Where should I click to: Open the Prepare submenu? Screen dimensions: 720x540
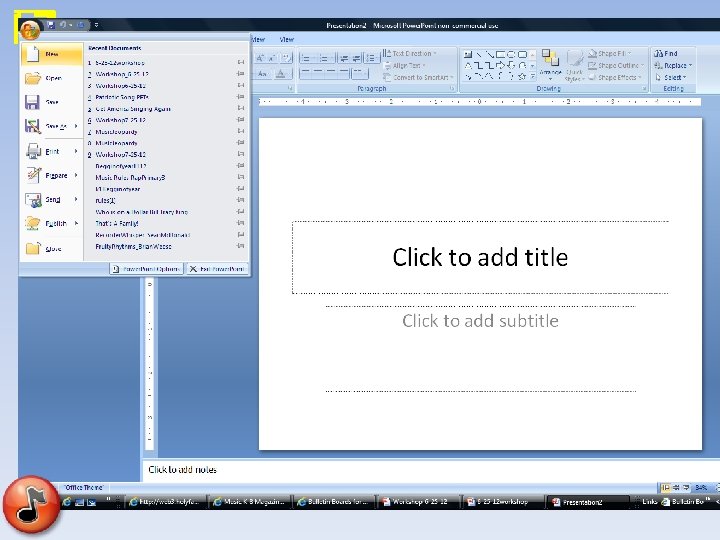coord(52,175)
